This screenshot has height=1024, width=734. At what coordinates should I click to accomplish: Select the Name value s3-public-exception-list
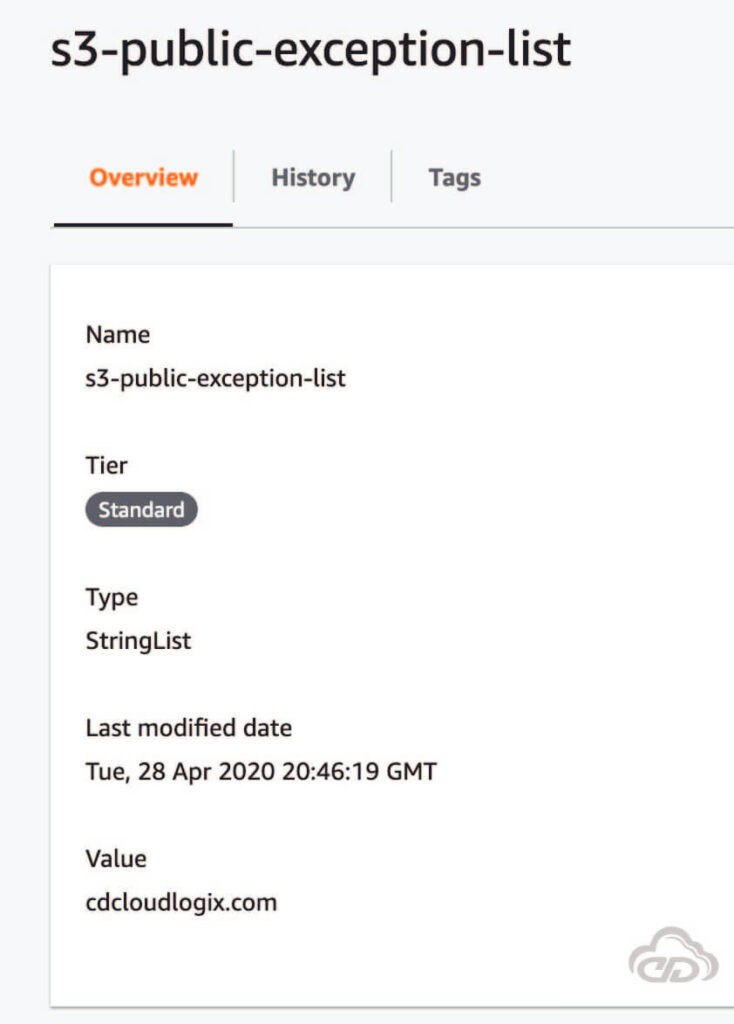217,378
